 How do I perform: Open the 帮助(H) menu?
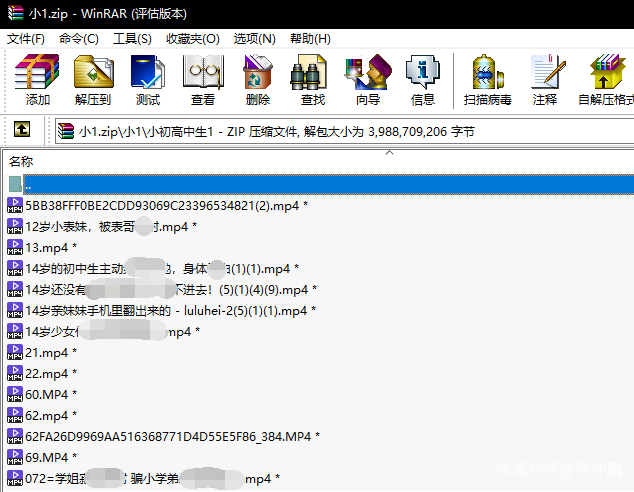[310, 39]
